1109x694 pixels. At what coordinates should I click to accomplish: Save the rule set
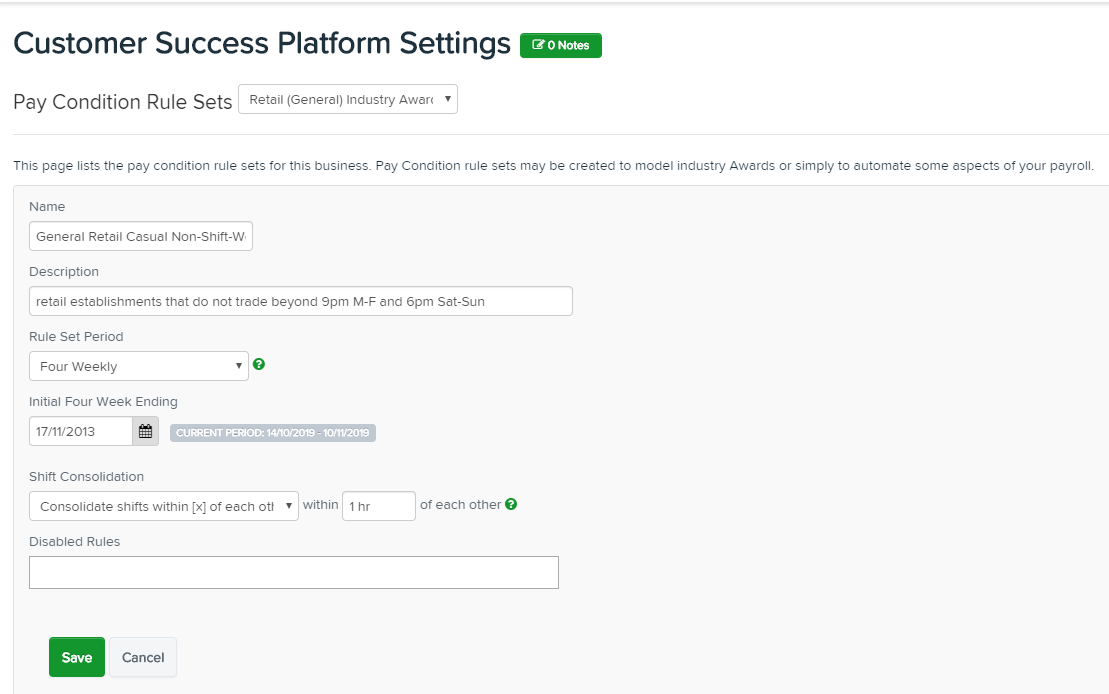point(76,657)
